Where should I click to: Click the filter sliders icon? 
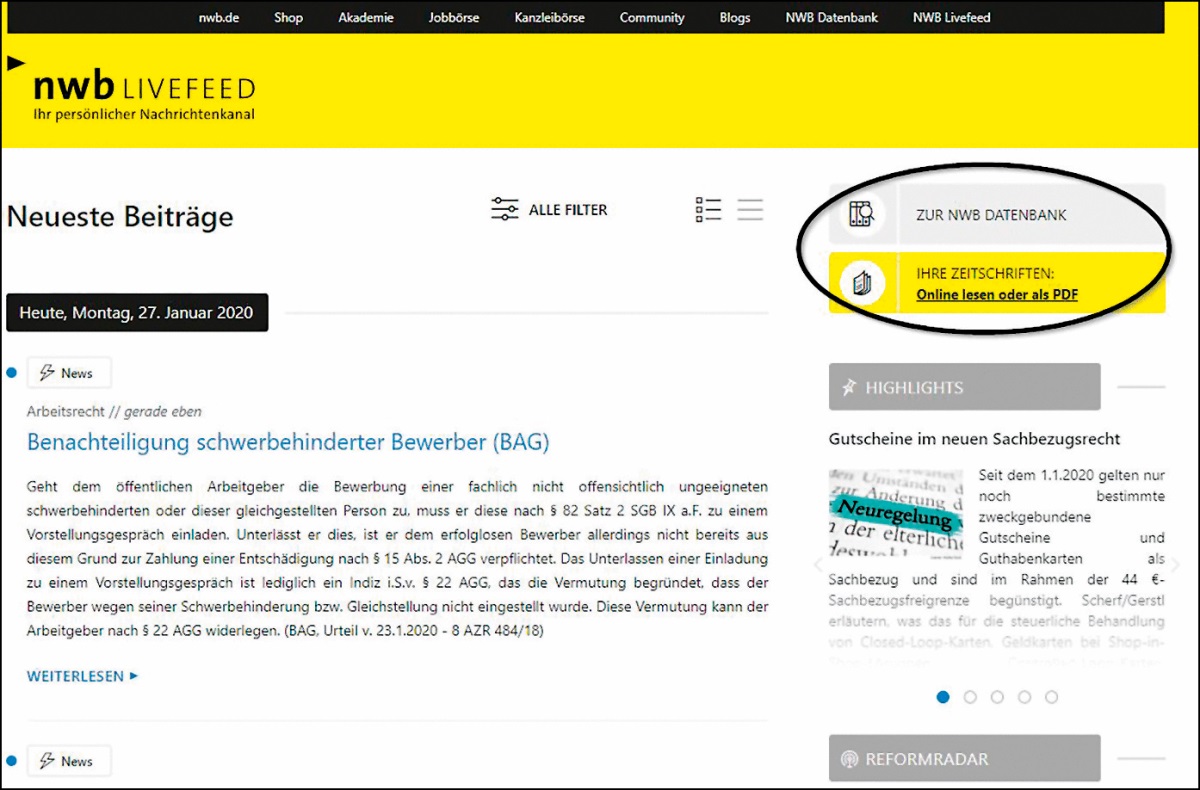[505, 209]
